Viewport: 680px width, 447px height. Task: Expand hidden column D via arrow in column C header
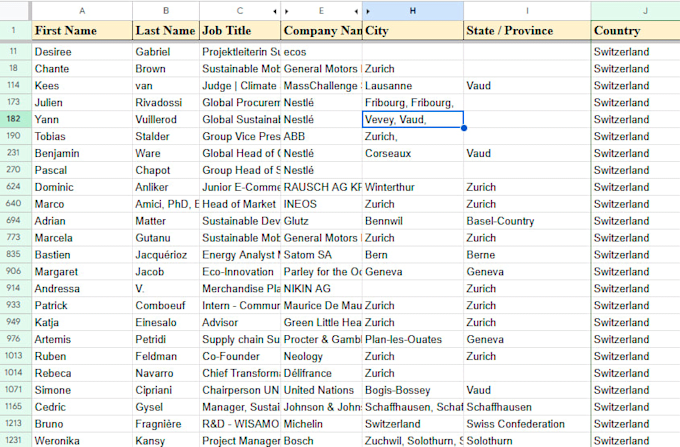click(x=275, y=11)
